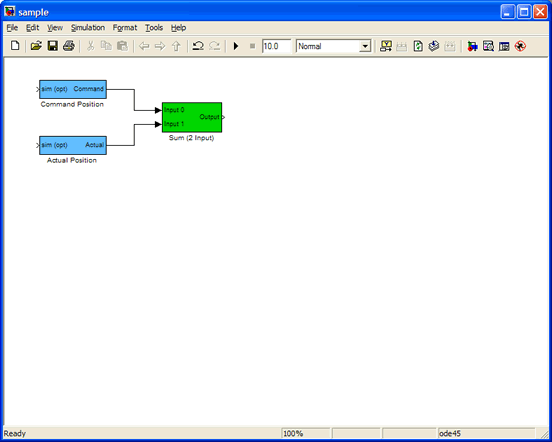552x442 pixels.
Task: Select the green Sum (2 Input) block
Action: (192, 118)
